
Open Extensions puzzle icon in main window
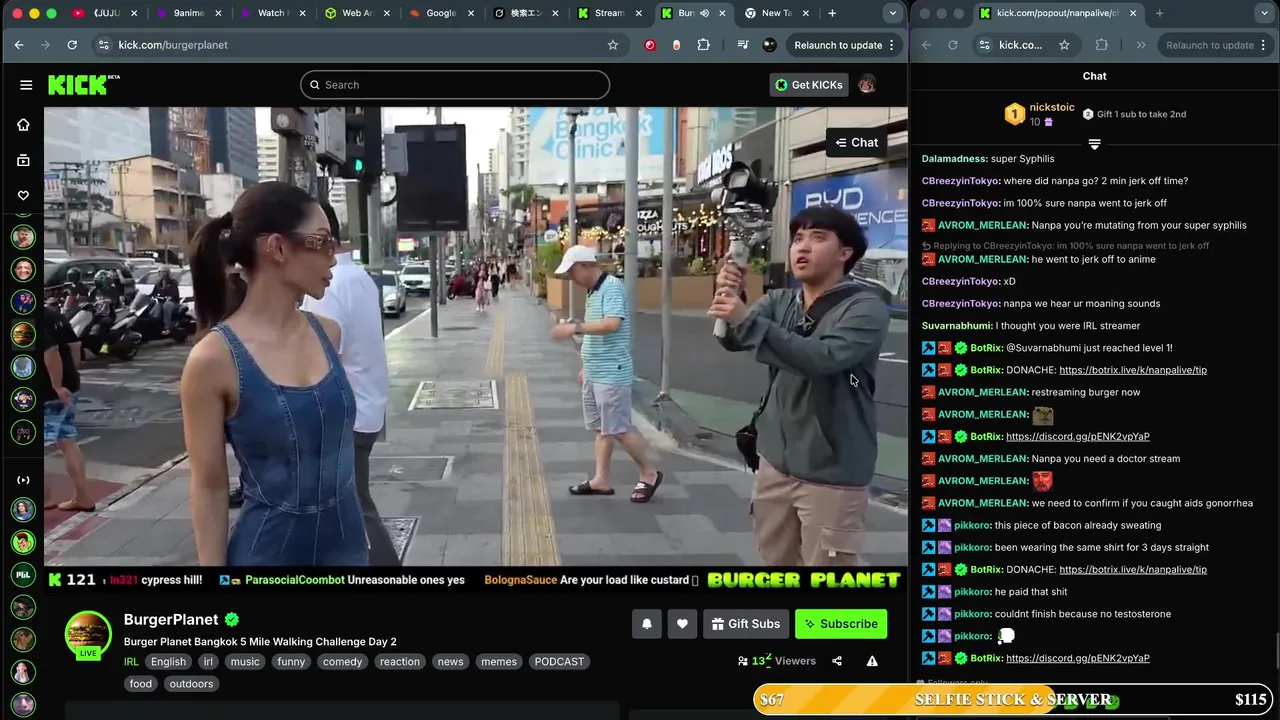[x=704, y=45]
